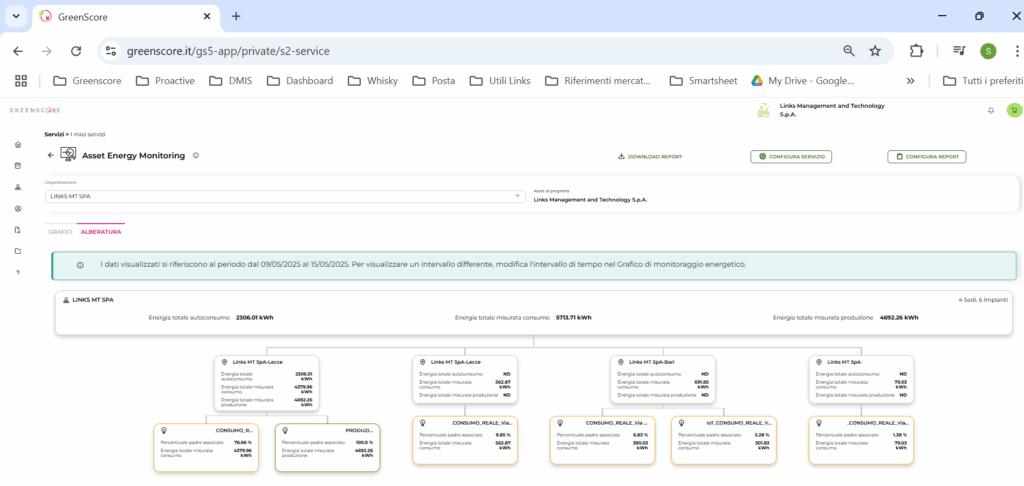Open Chrome's three-dot menu
Screen dimensions: 1024x486
1017,51
